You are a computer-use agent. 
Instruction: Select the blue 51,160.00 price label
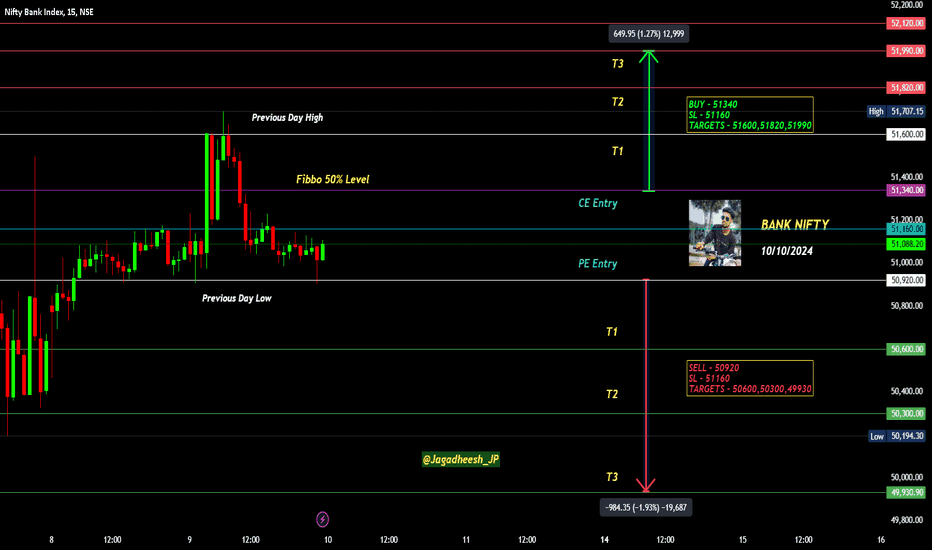pyautogui.click(x=906, y=229)
